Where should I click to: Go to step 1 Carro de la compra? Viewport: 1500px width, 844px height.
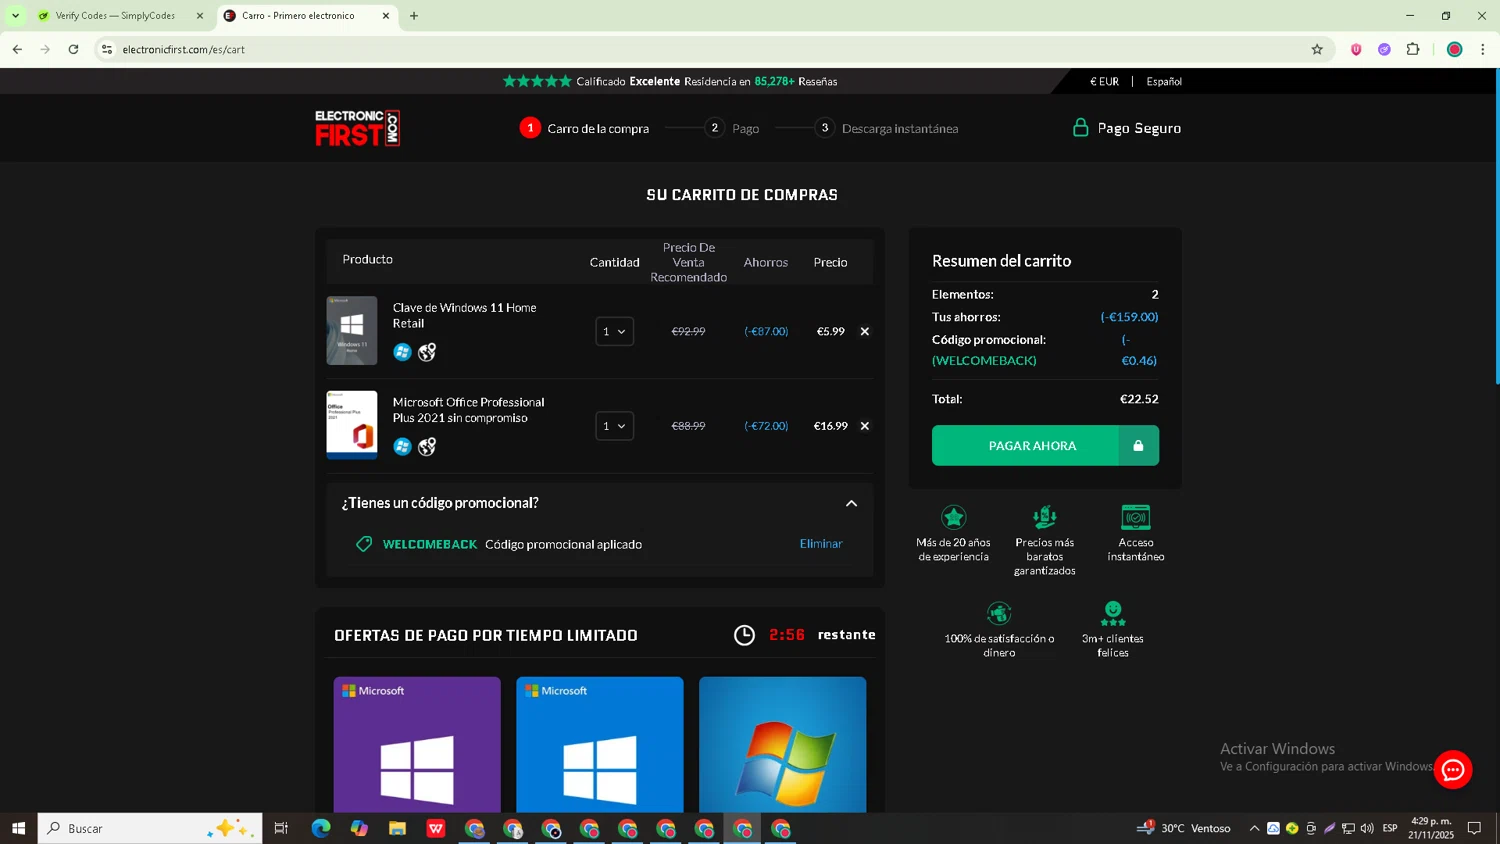585,128
